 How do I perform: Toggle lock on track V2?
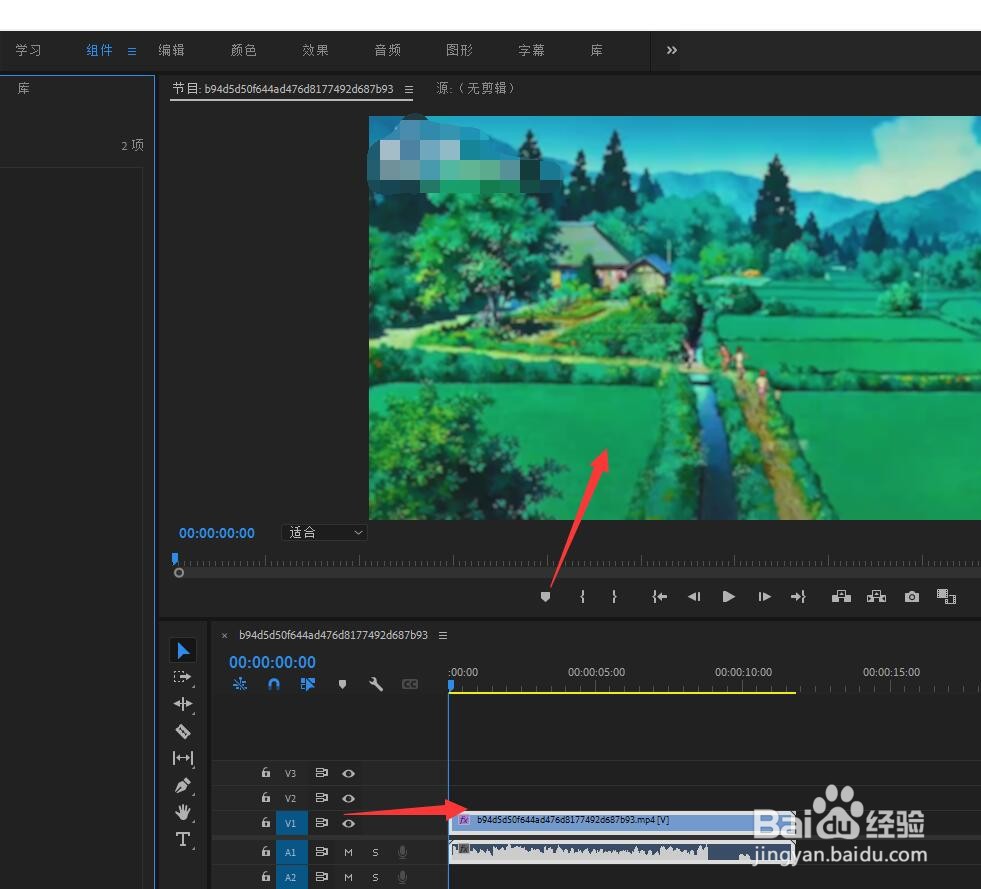(266, 798)
